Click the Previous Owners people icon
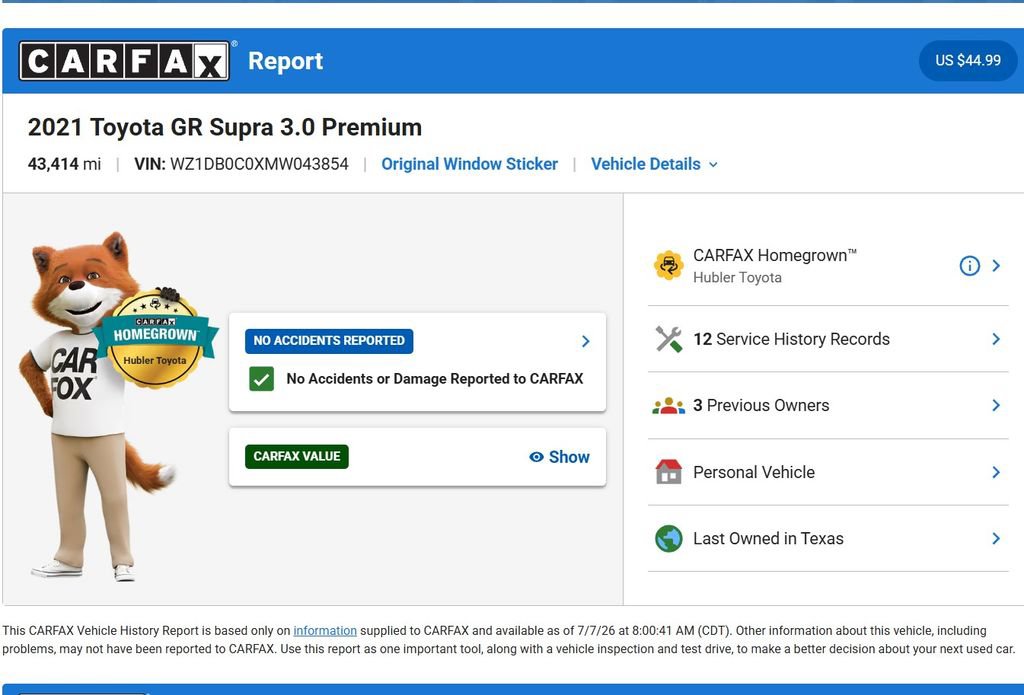This screenshot has width=1024, height=695. 668,406
